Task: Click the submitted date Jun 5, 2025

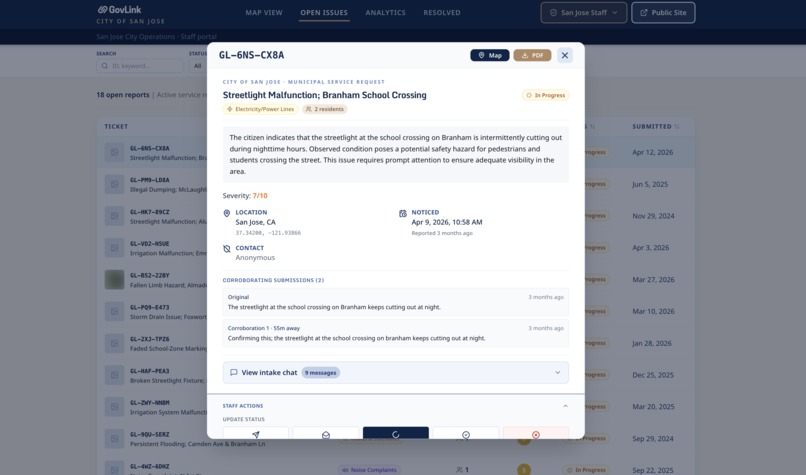Action: tap(650, 184)
